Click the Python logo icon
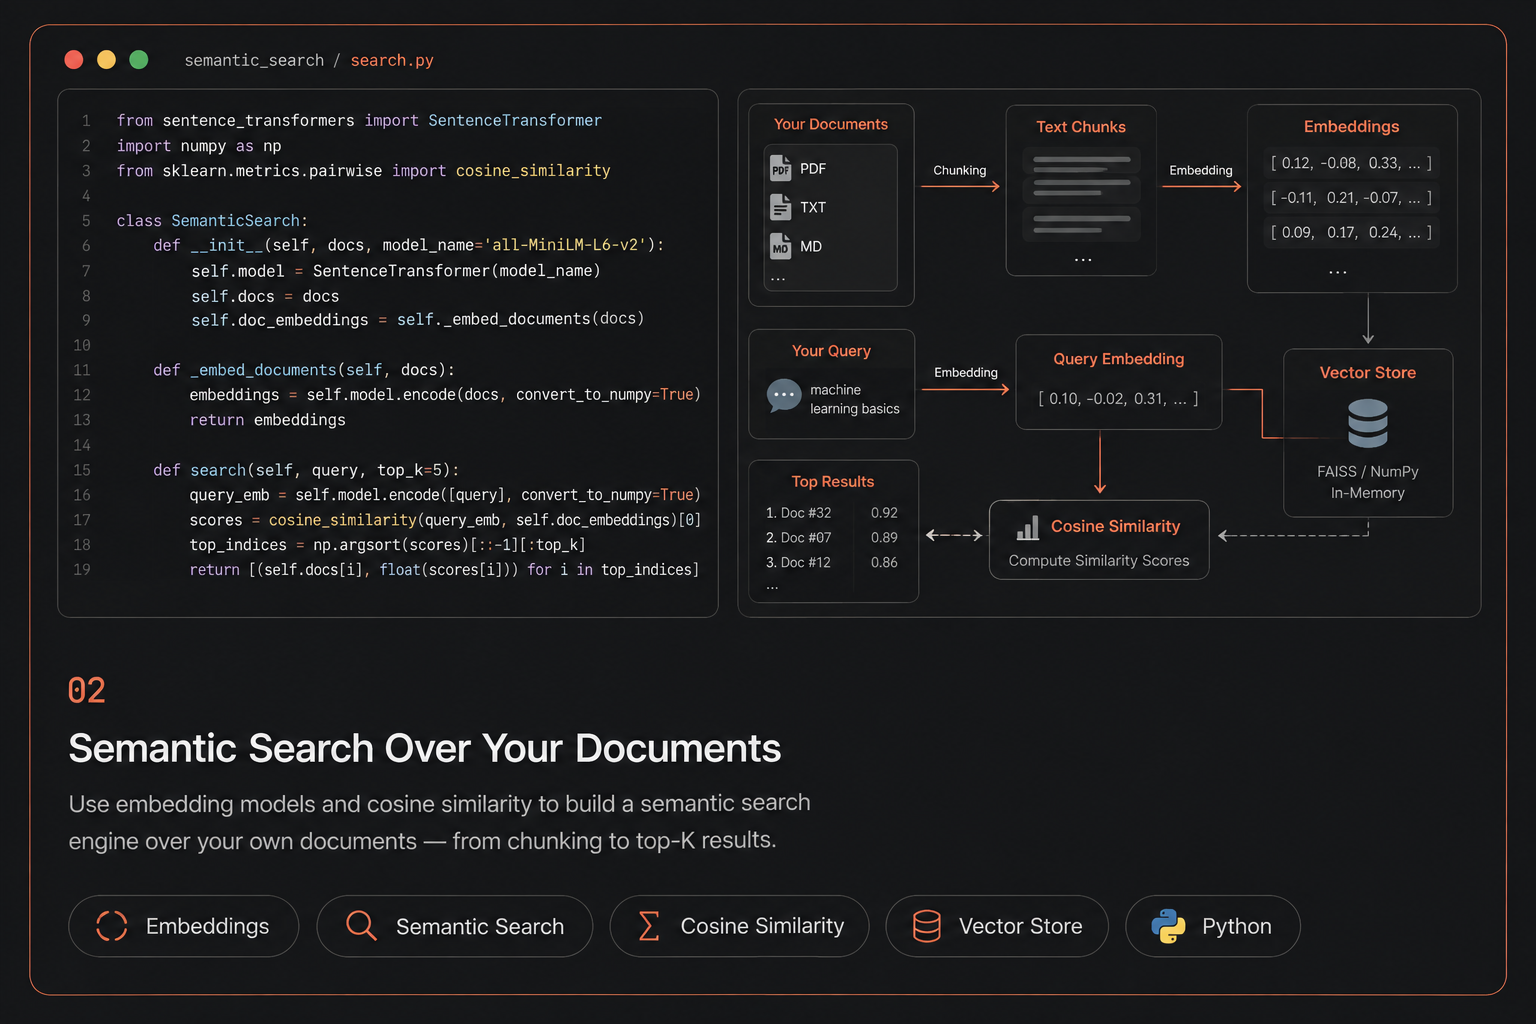Image resolution: width=1536 pixels, height=1024 pixels. 1168,926
